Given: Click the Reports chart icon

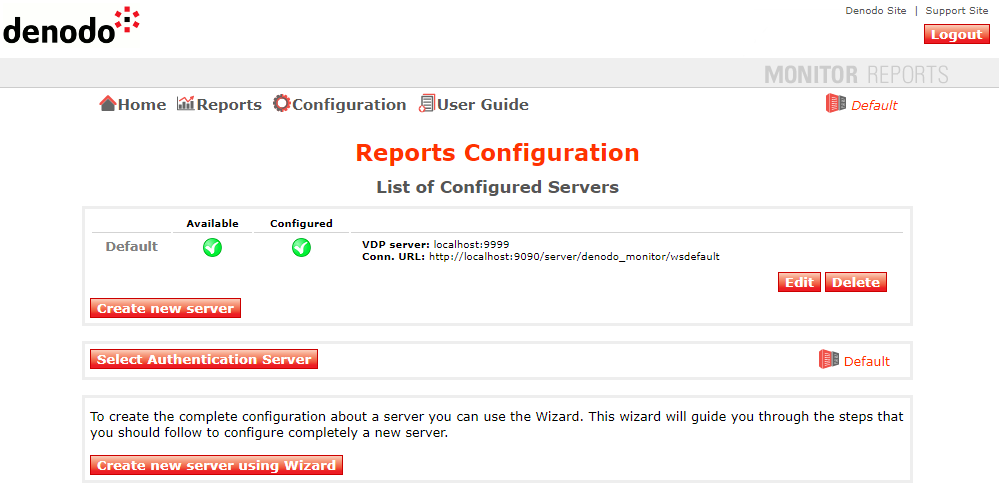Looking at the screenshot, I should point(185,103).
